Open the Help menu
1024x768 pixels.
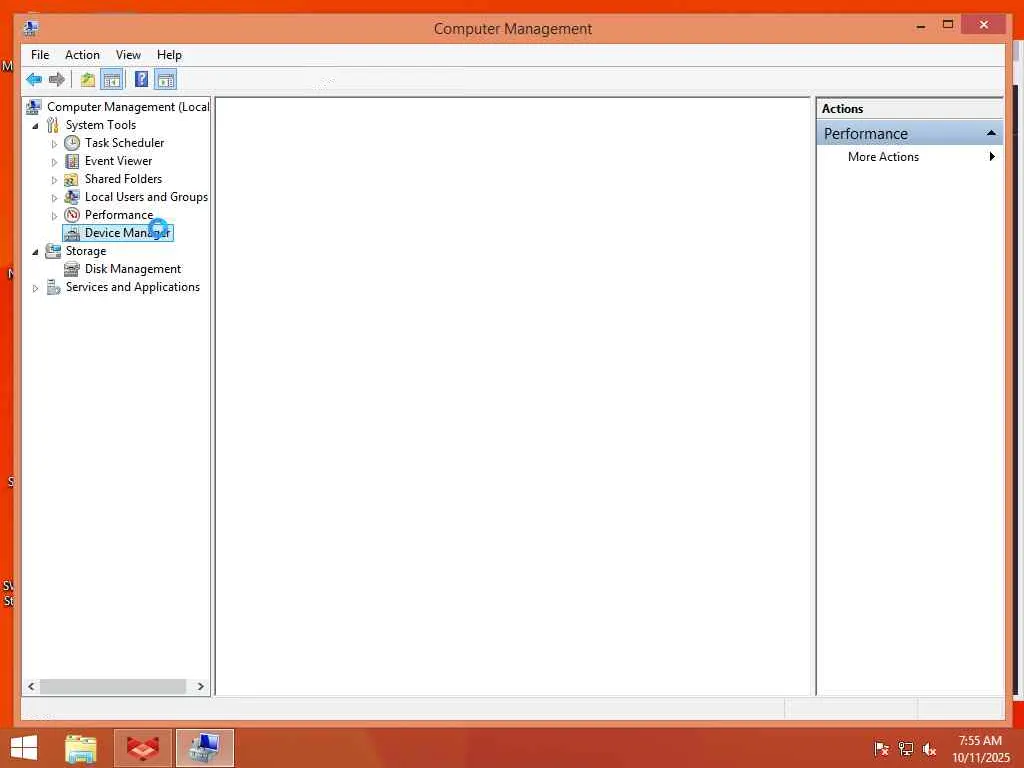click(169, 55)
